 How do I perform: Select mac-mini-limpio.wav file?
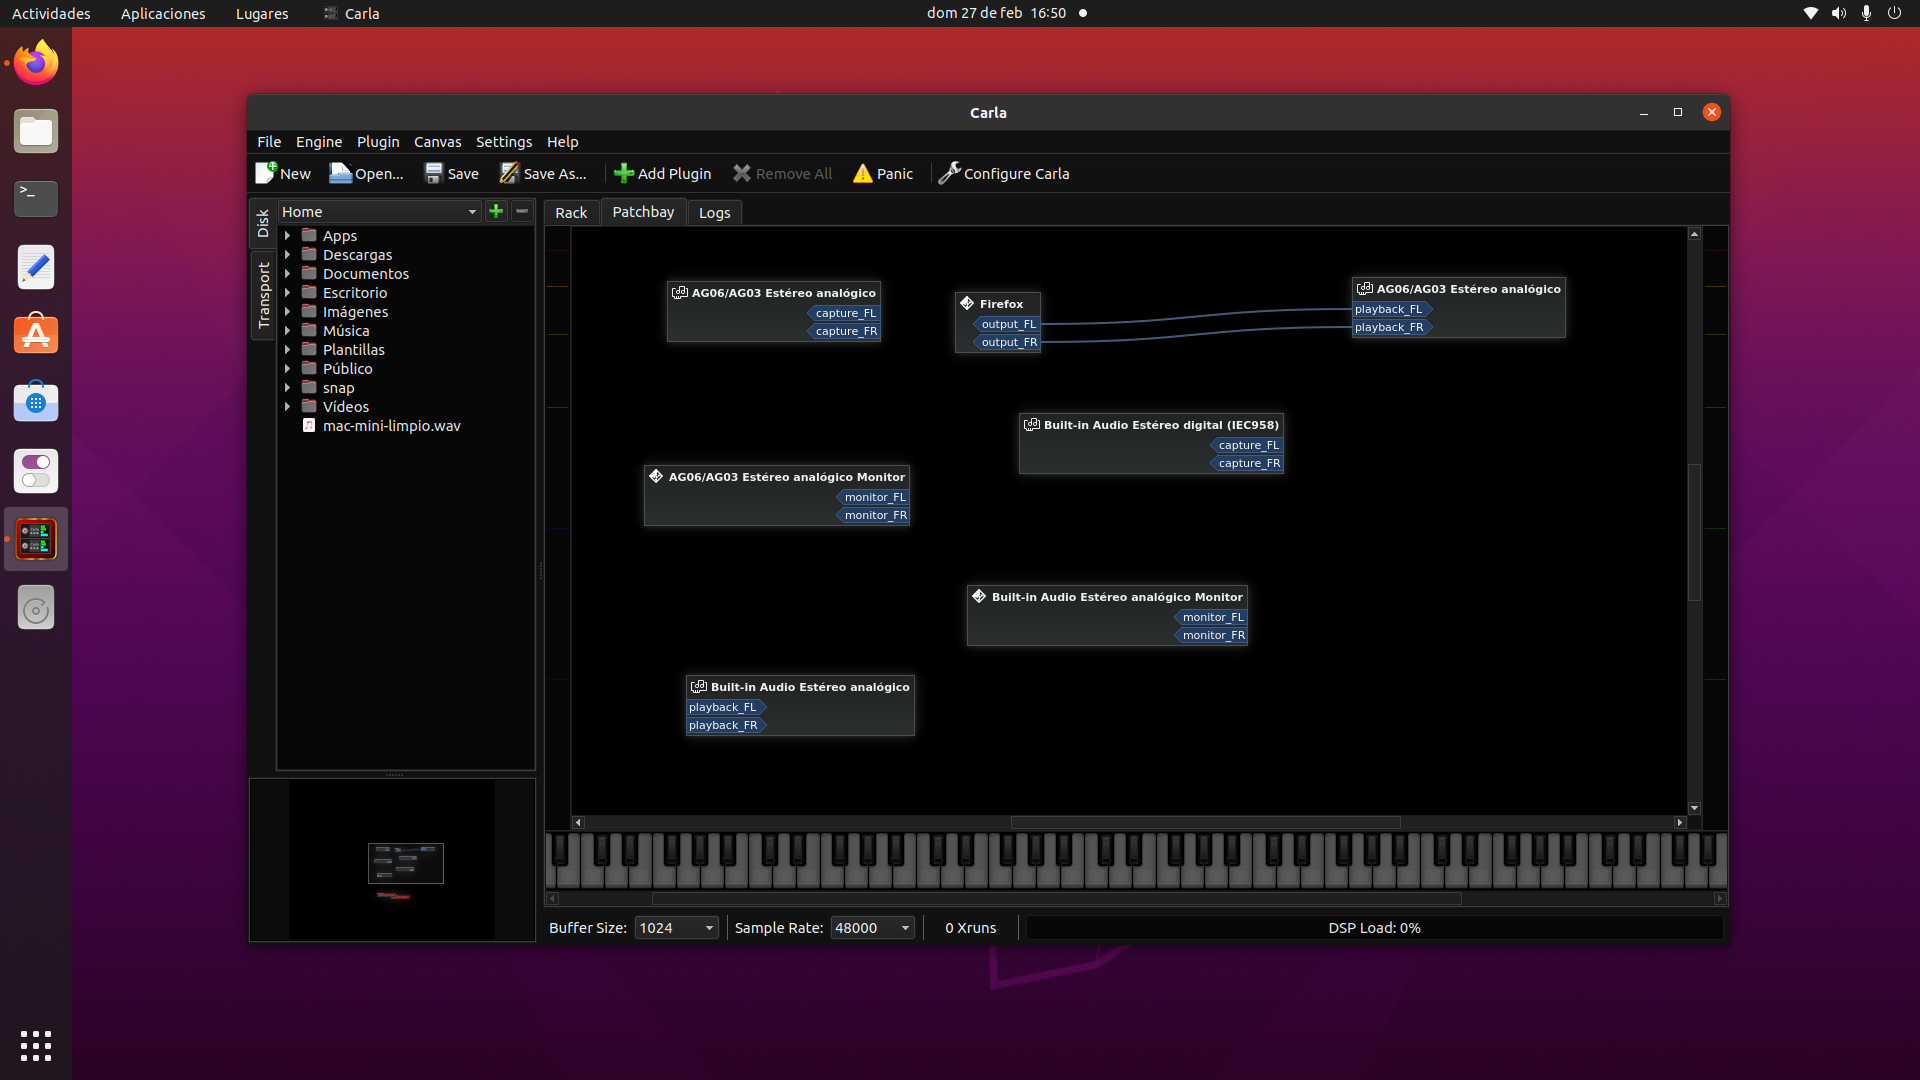391,426
